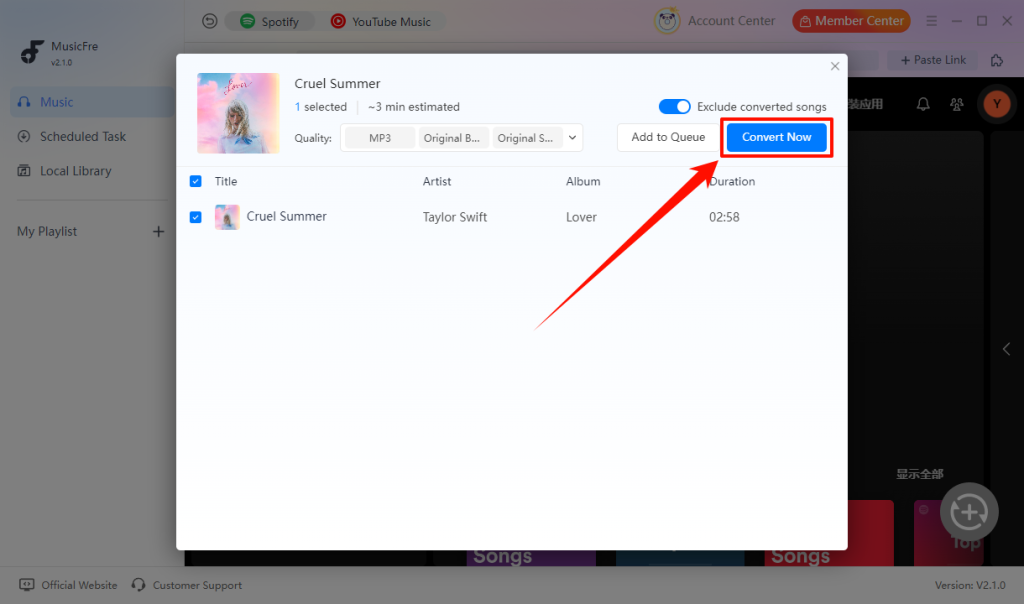
Task: Click the Album column header
Action: coord(583,182)
